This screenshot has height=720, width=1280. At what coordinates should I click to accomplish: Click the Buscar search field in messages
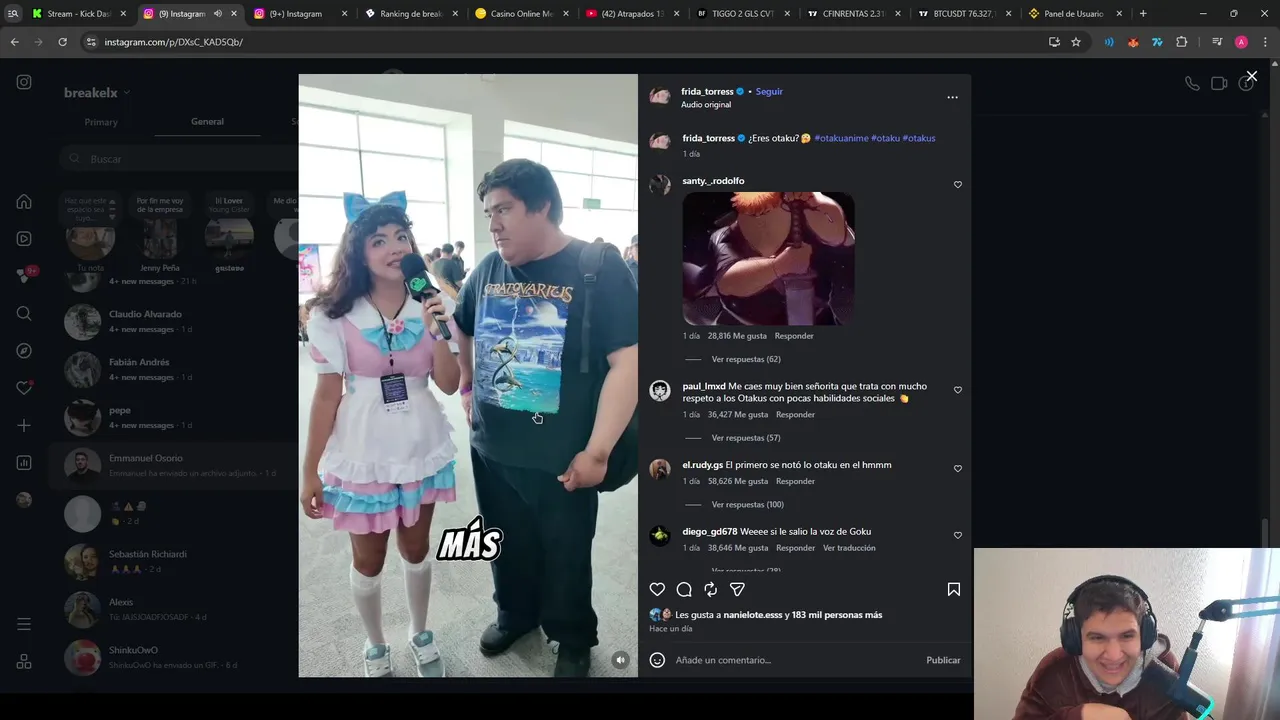[178, 159]
